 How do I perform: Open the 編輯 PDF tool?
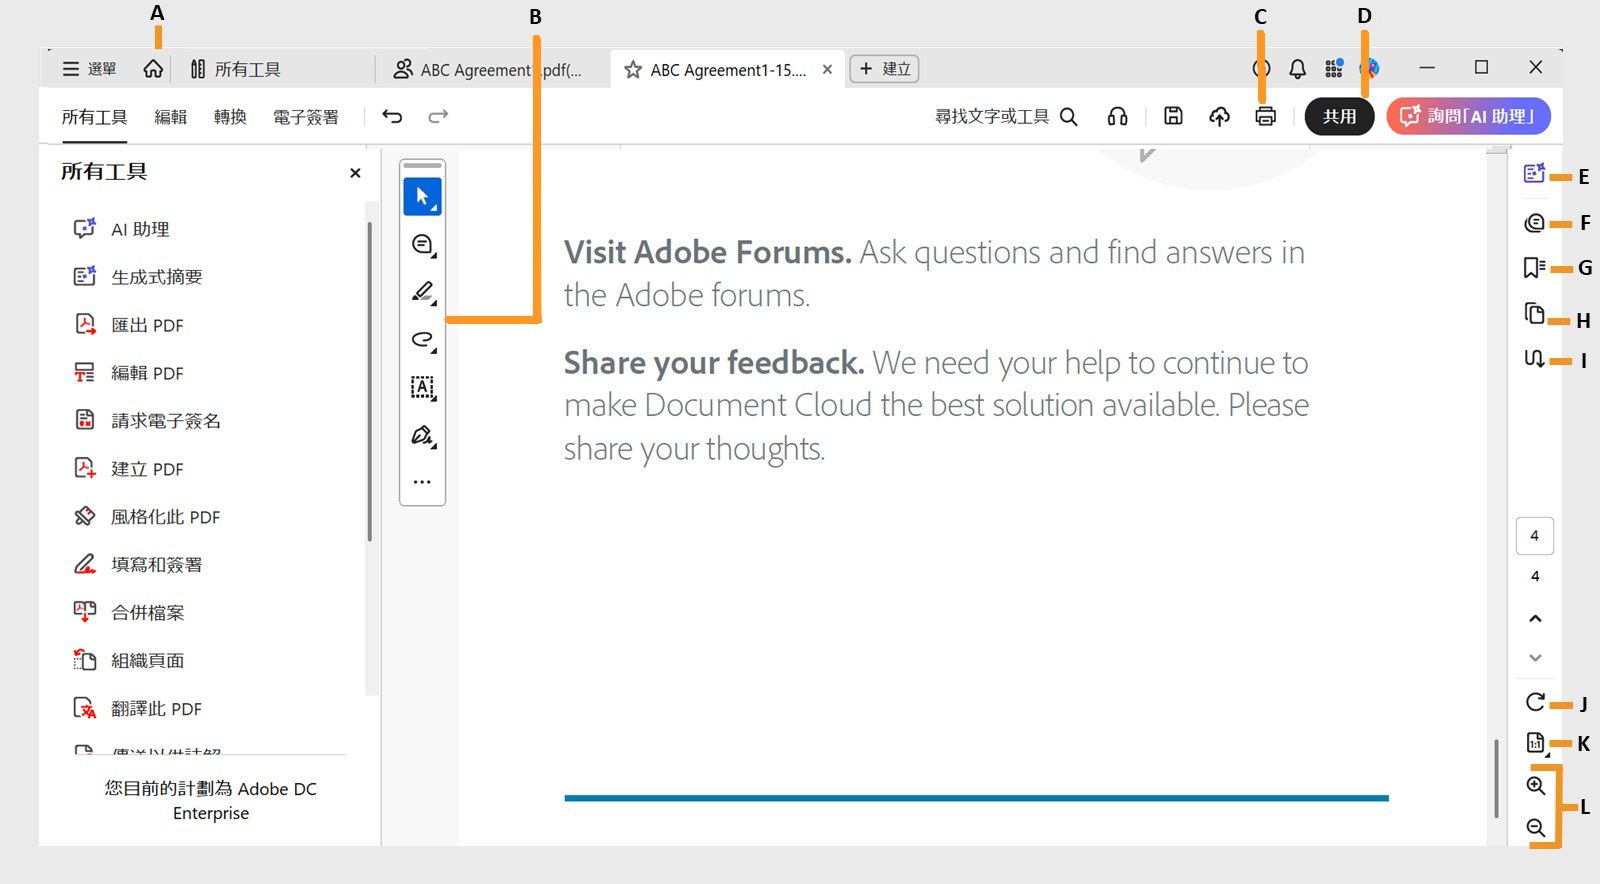tap(129, 373)
